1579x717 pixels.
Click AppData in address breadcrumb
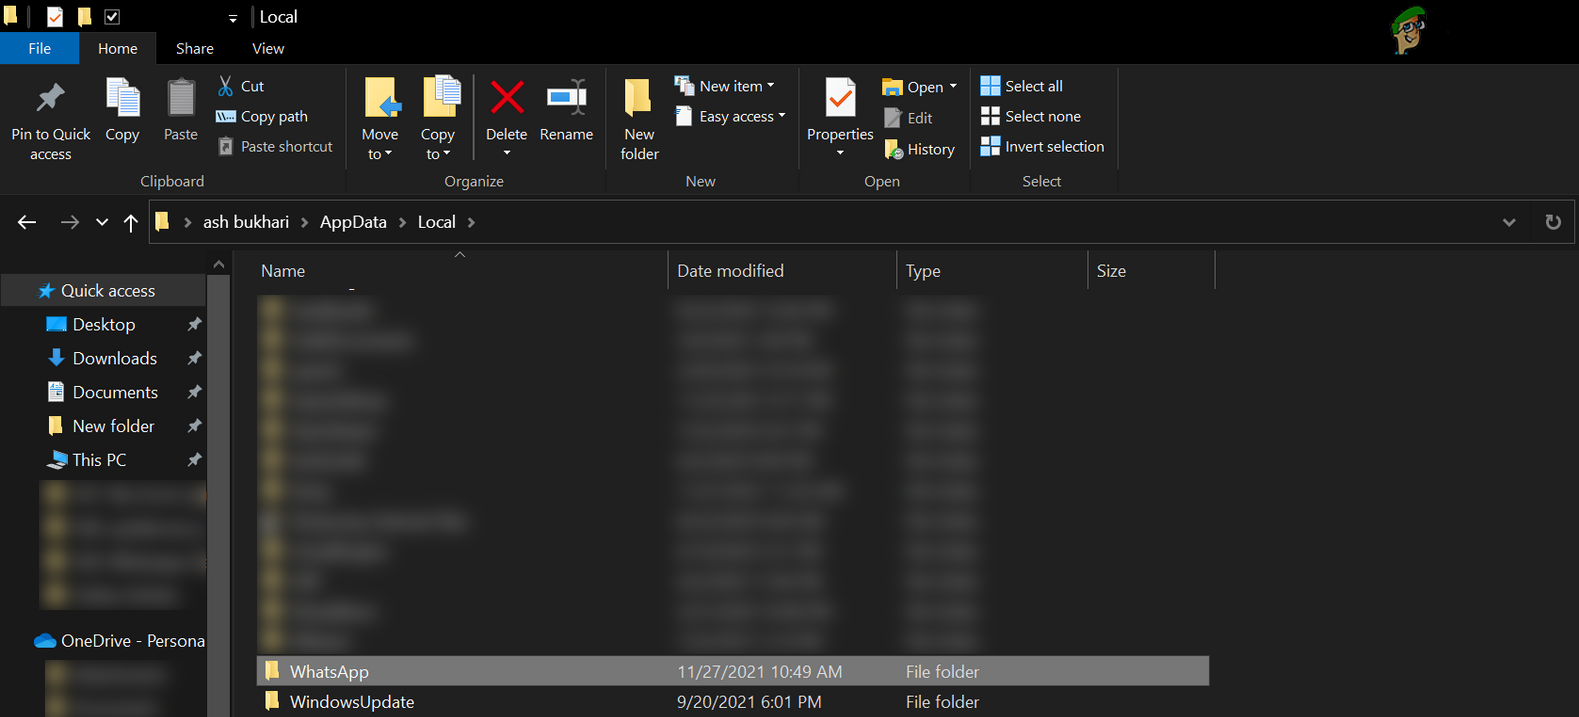tap(353, 222)
